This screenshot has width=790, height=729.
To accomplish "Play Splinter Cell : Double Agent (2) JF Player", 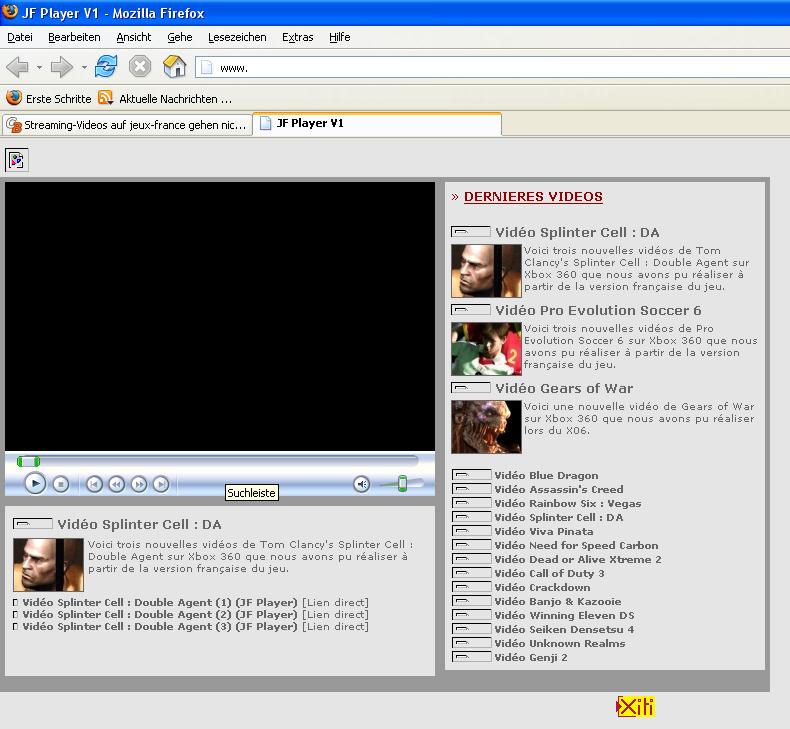I will 160,615.
